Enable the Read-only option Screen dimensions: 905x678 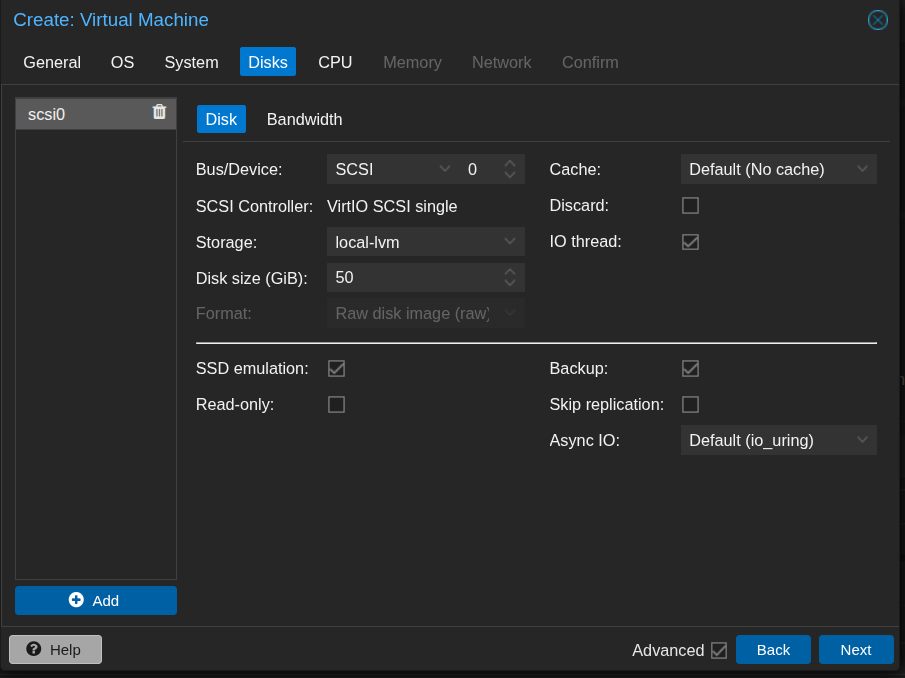pos(336,404)
